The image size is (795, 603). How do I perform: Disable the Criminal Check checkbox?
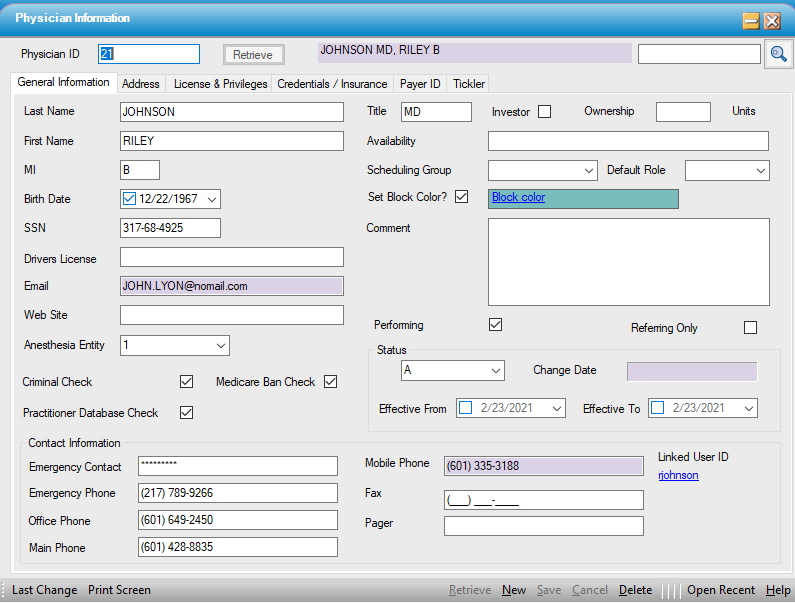(186, 382)
